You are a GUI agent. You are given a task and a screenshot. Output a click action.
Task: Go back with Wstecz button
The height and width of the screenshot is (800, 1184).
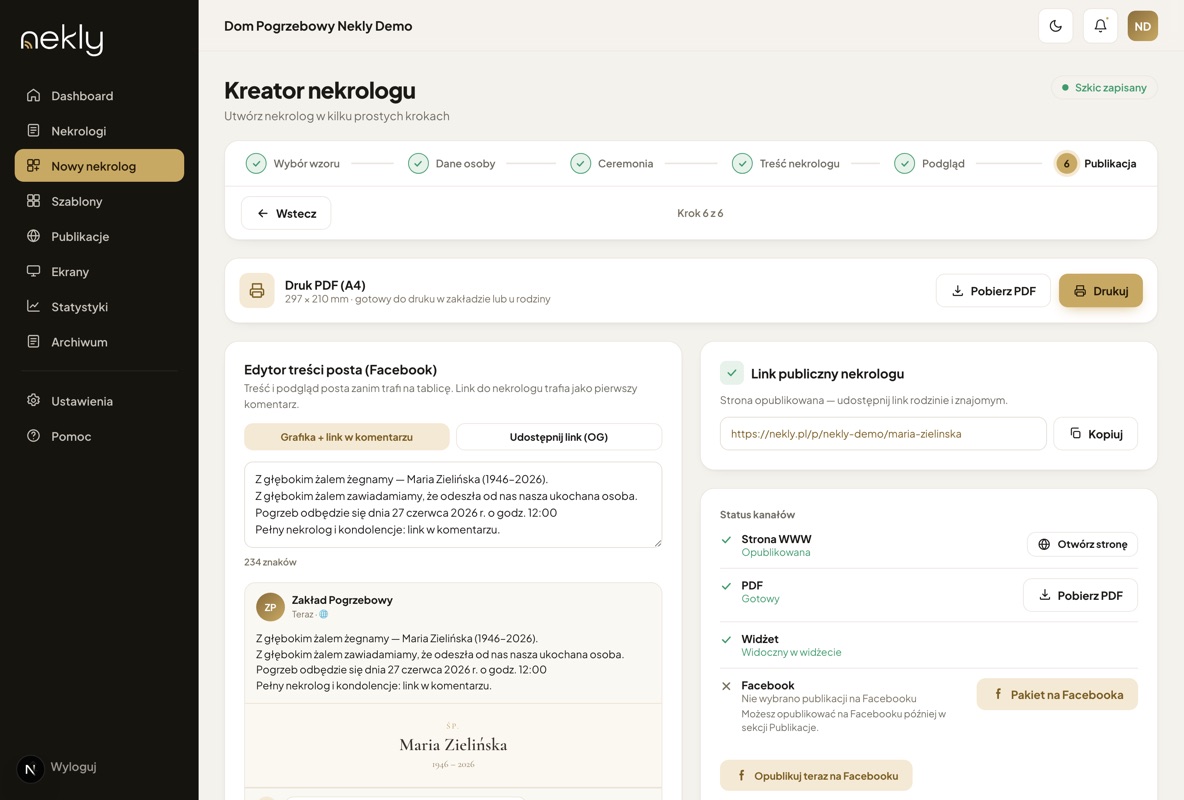[x=286, y=213]
